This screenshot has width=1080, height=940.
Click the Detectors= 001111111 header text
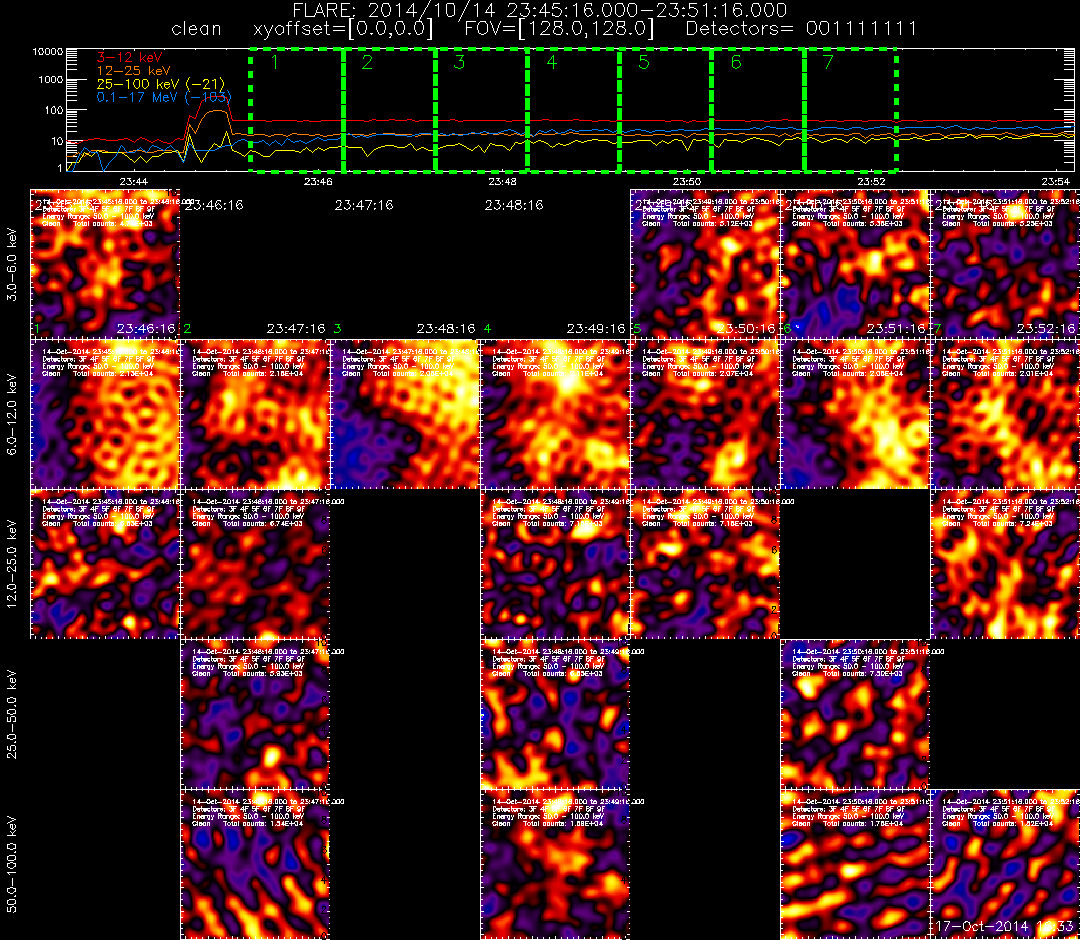pyautogui.click(x=802, y=29)
